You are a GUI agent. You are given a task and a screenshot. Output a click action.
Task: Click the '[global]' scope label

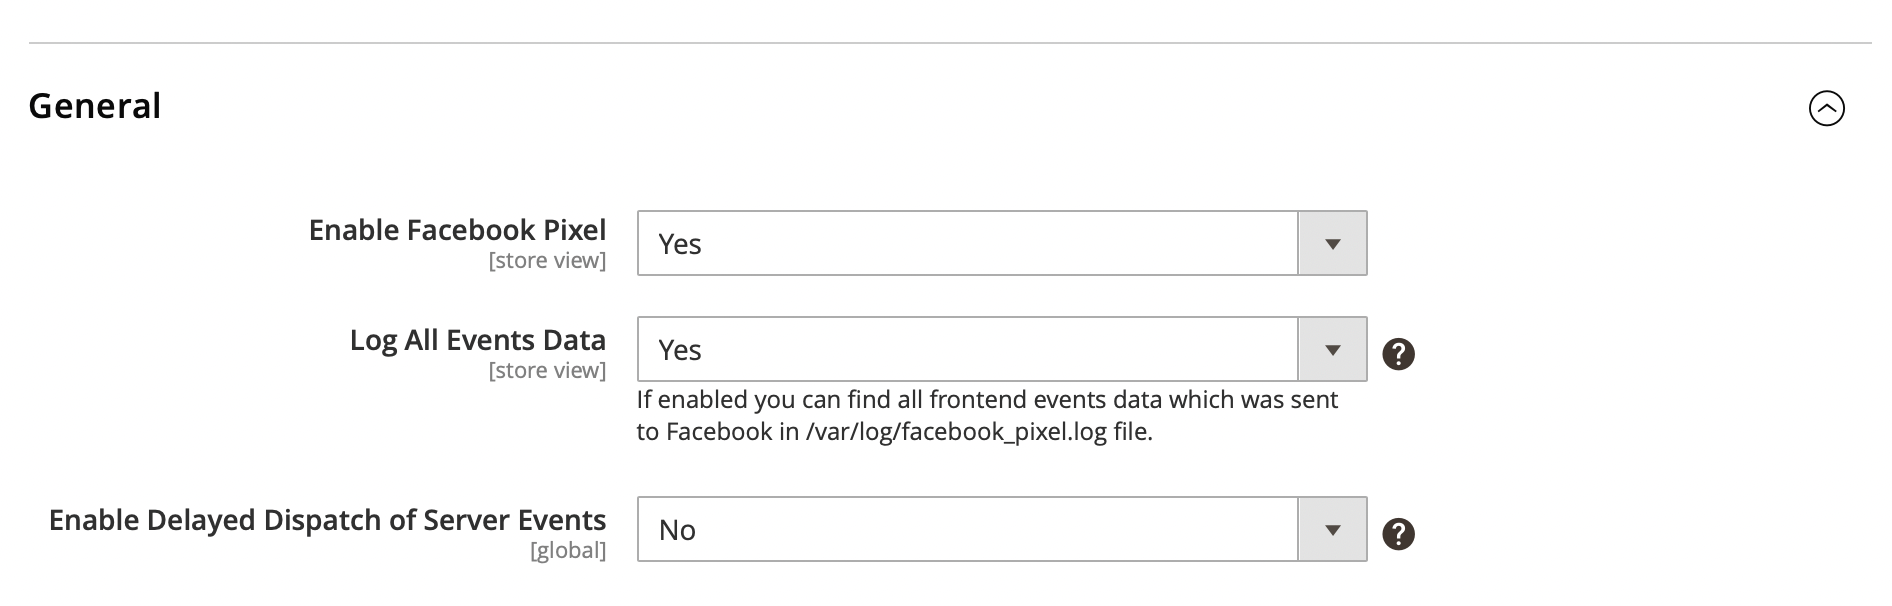(x=568, y=551)
